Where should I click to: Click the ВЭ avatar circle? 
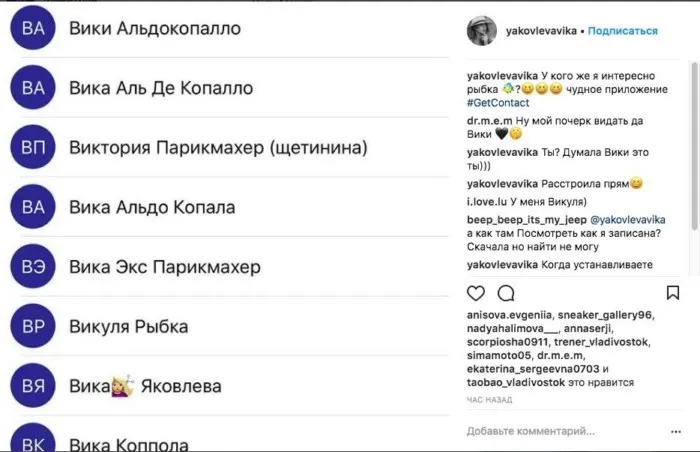pos(33,267)
